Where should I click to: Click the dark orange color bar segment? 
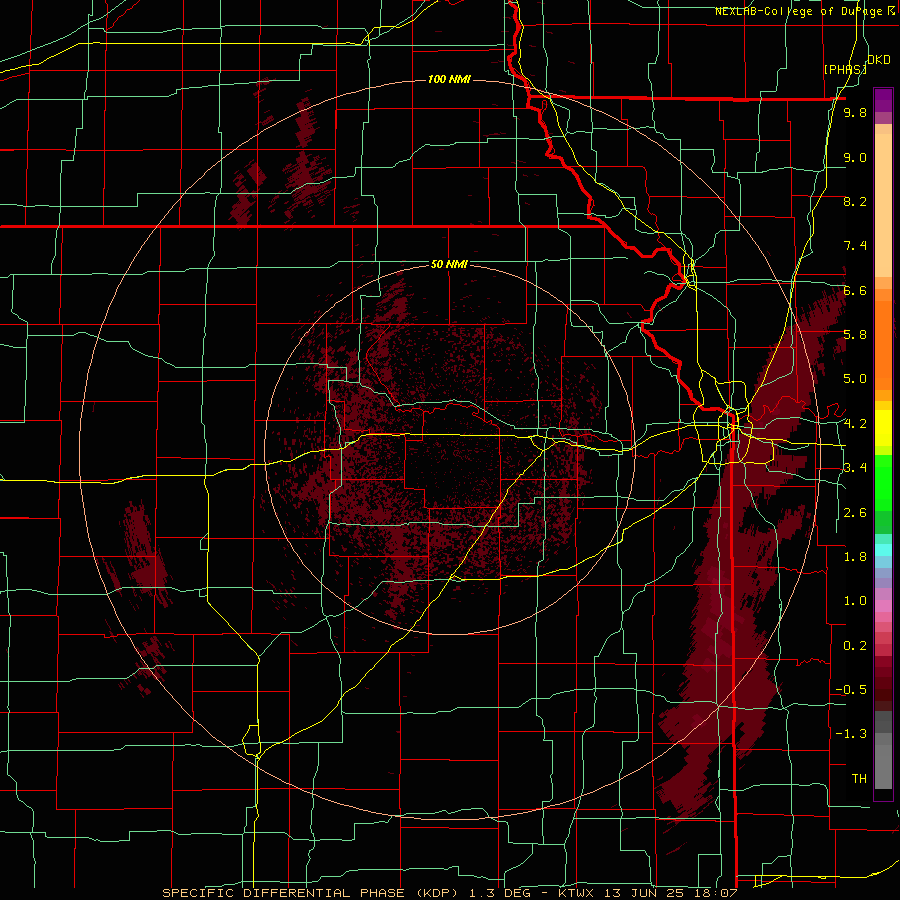(x=883, y=344)
